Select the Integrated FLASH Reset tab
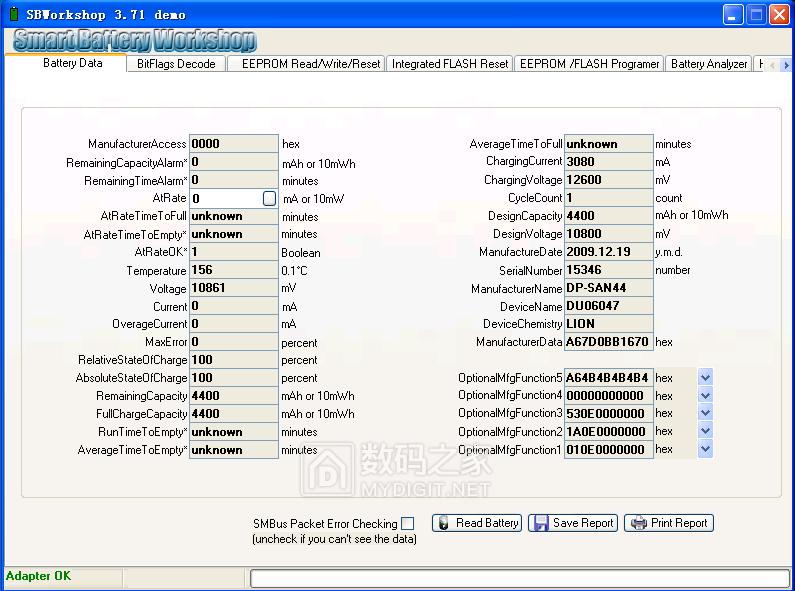795x591 pixels. [450, 64]
